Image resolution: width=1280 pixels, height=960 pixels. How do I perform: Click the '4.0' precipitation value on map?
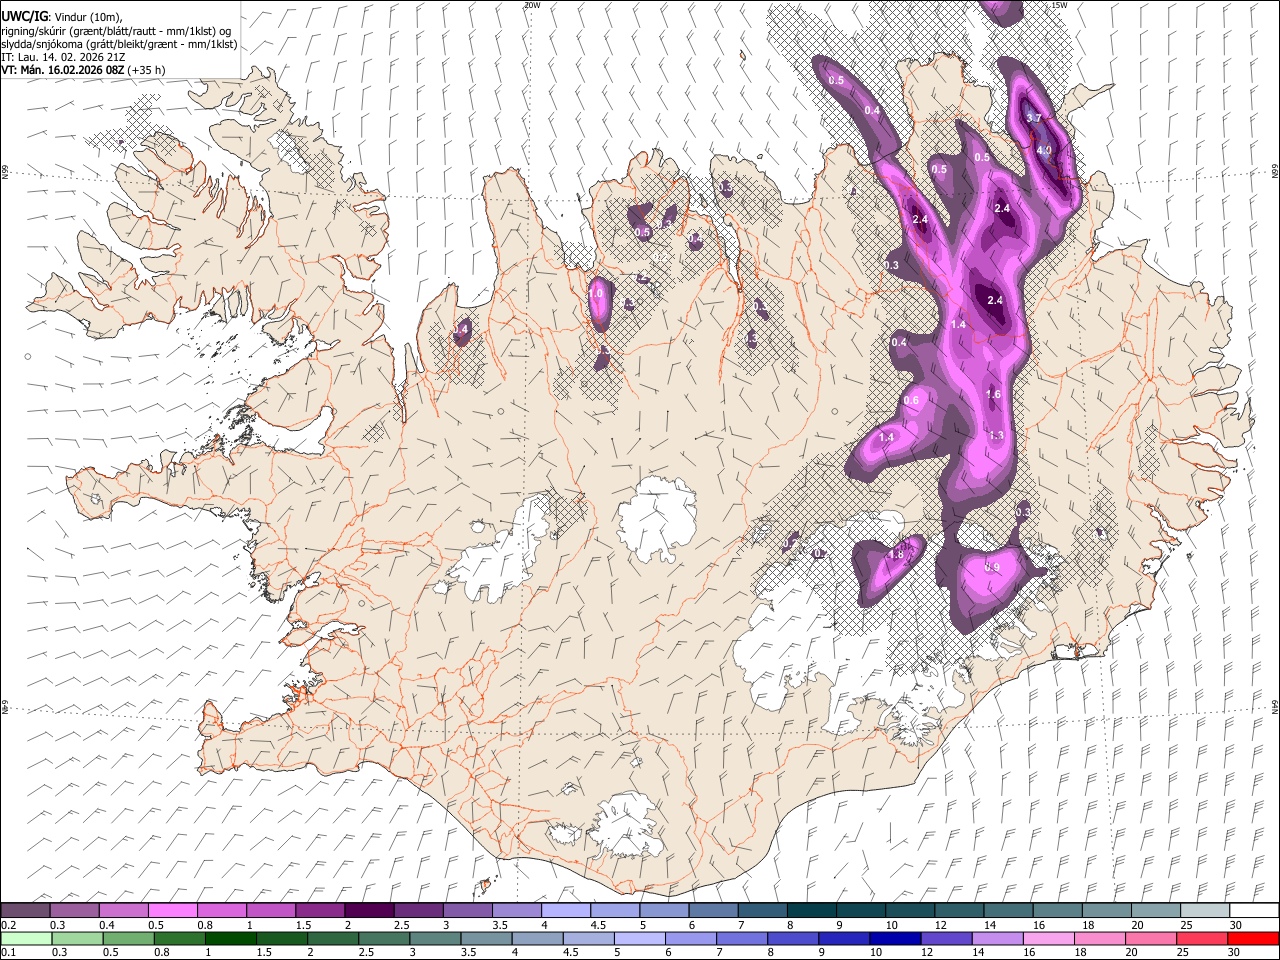pyautogui.click(x=1044, y=150)
